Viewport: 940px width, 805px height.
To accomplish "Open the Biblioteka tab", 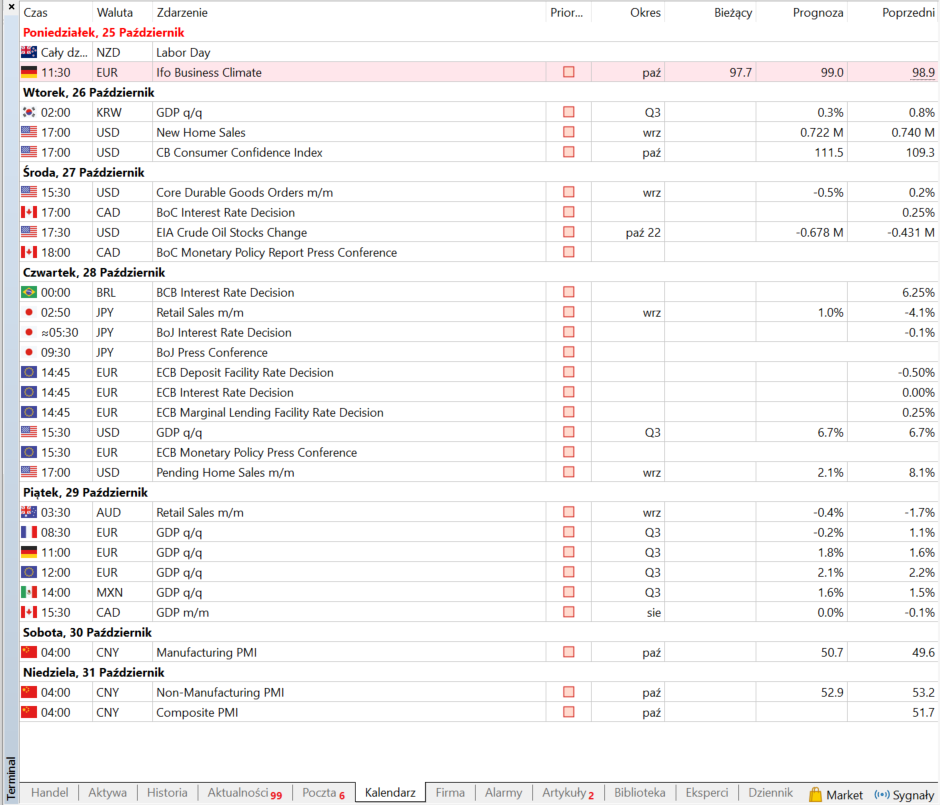I will click(640, 792).
